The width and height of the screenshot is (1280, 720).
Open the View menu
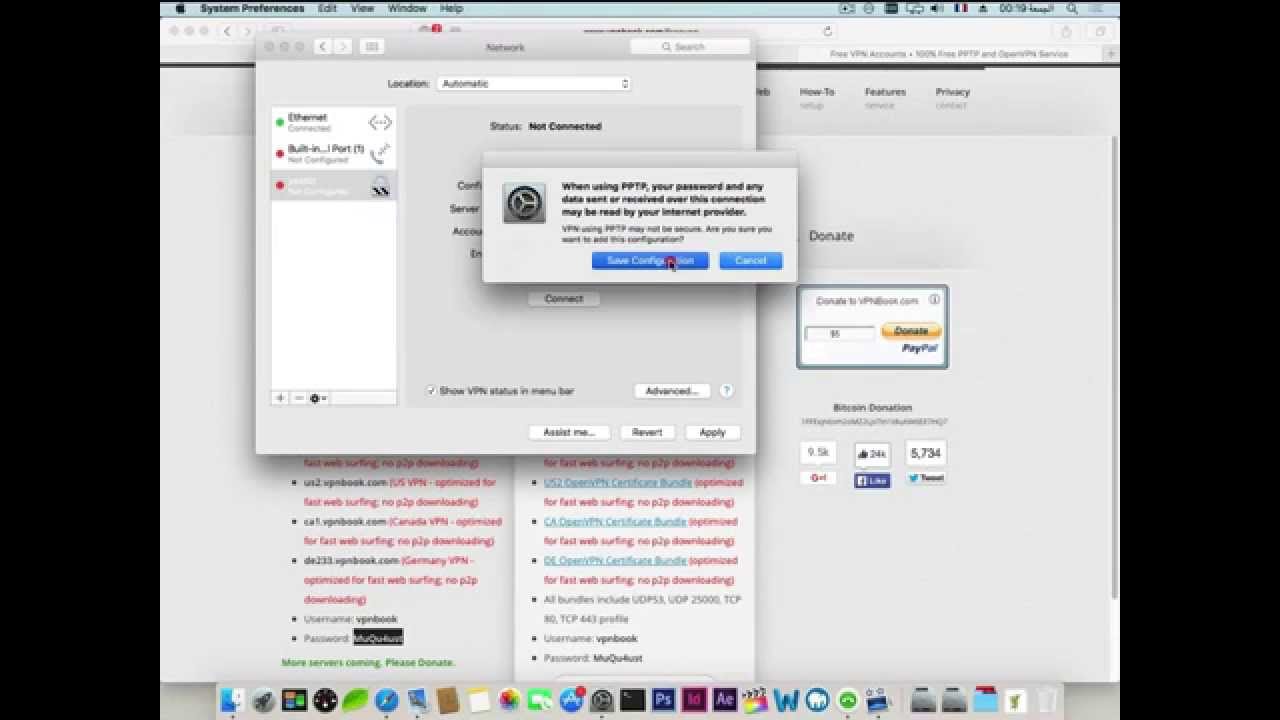[x=362, y=8]
